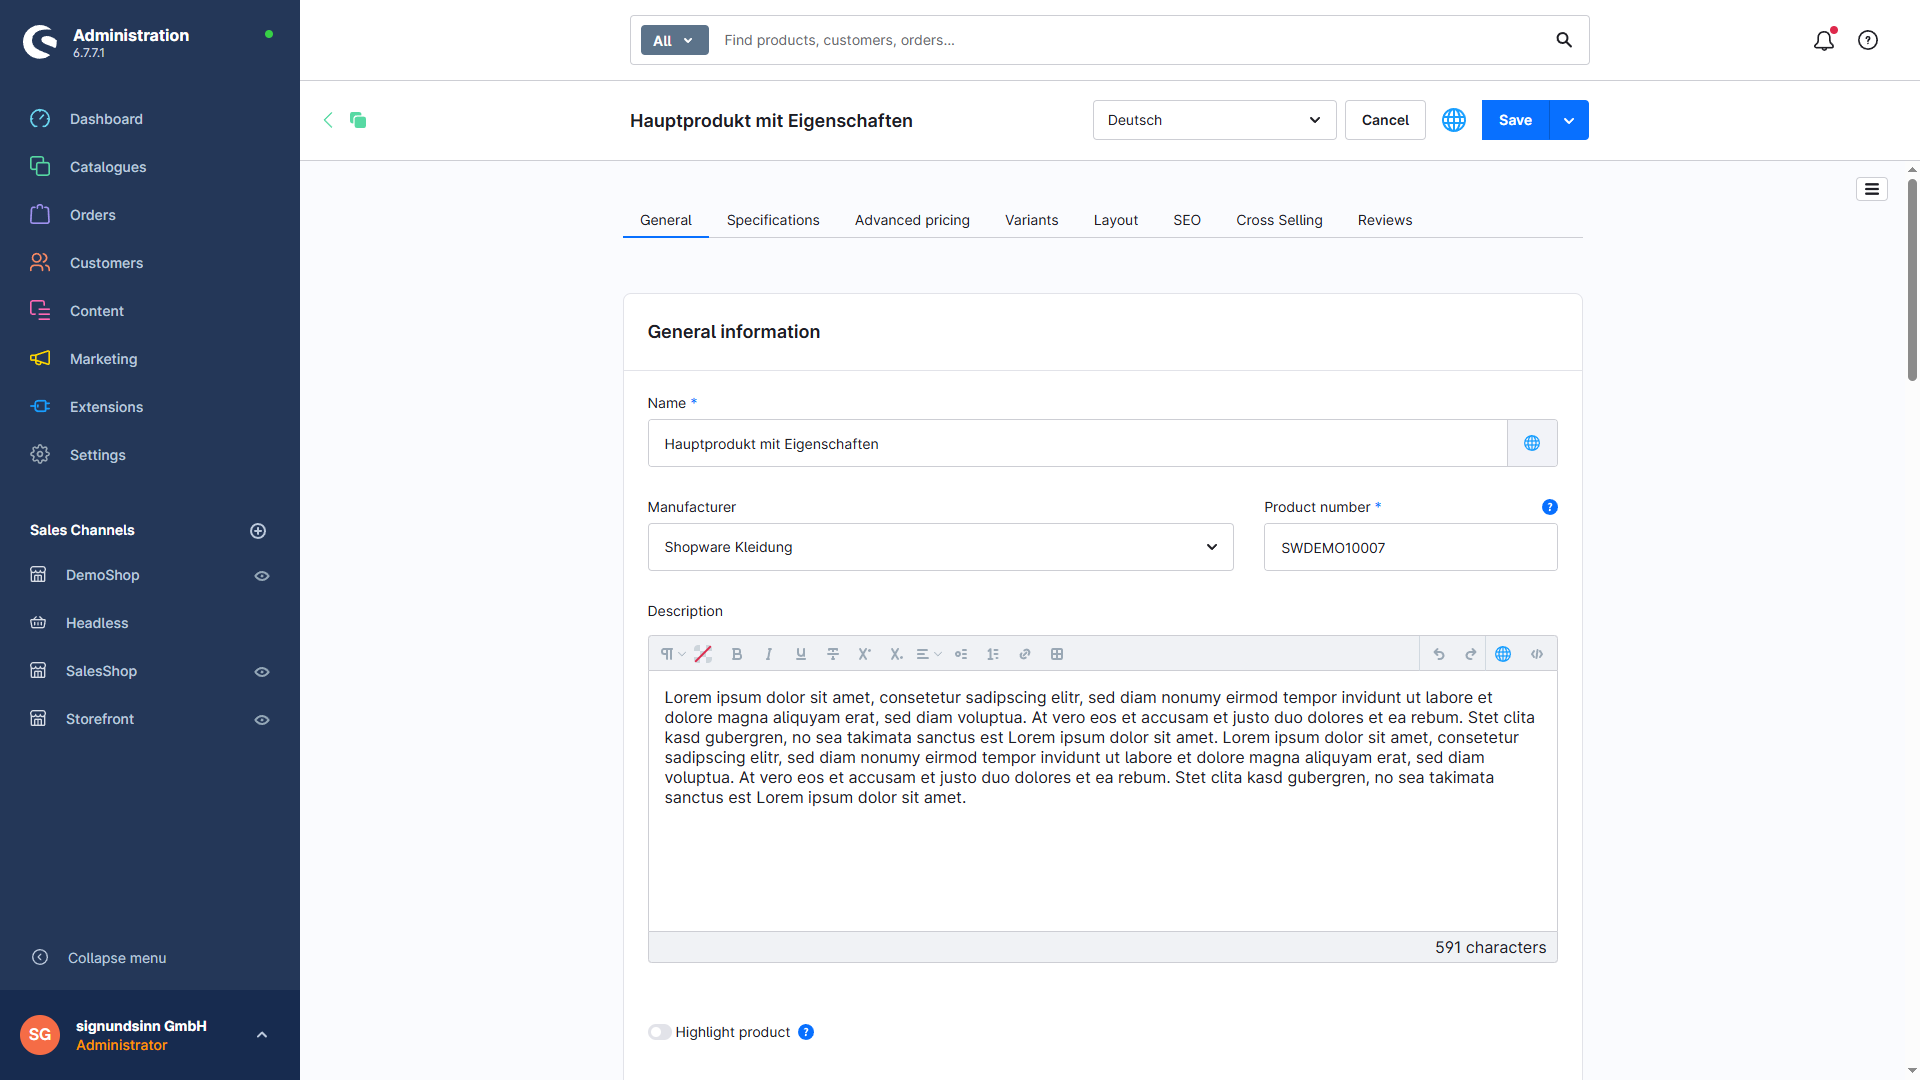Insert a table in the description
Viewport: 1920px width, 1080px height.
[x=1057, y=654]
